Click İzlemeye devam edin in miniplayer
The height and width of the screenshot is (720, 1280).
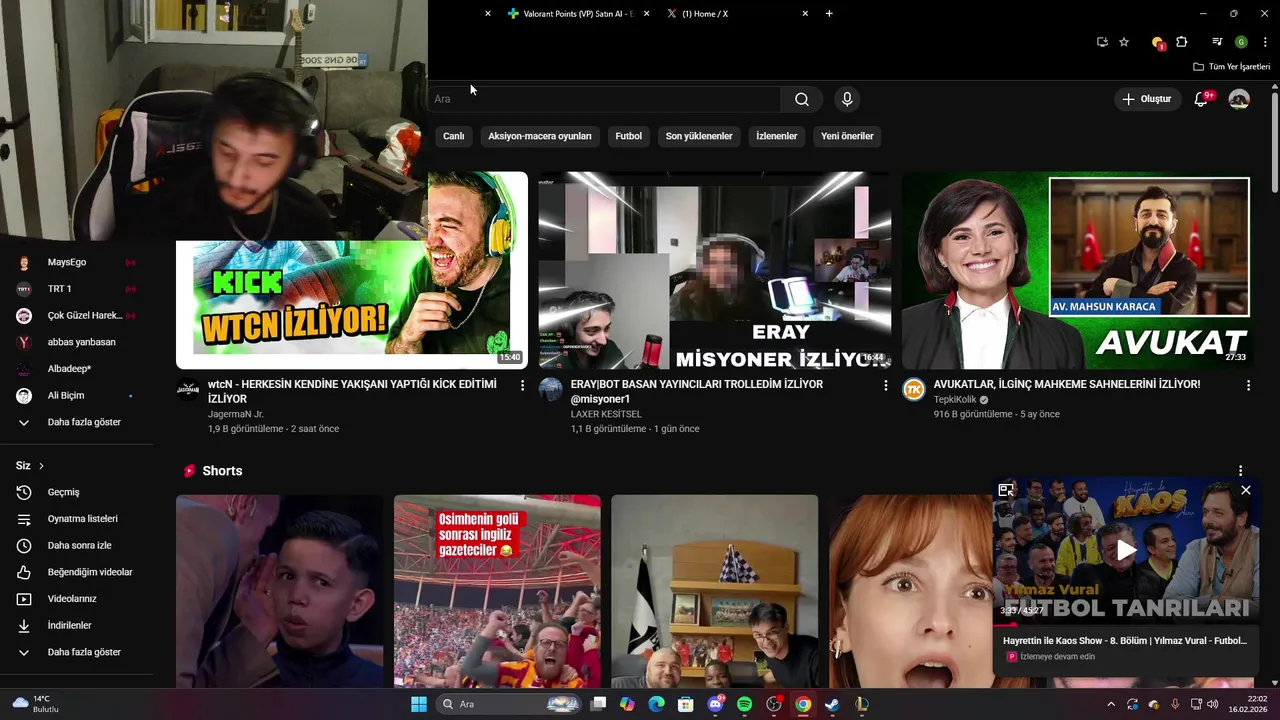(x=1057, y=657)
